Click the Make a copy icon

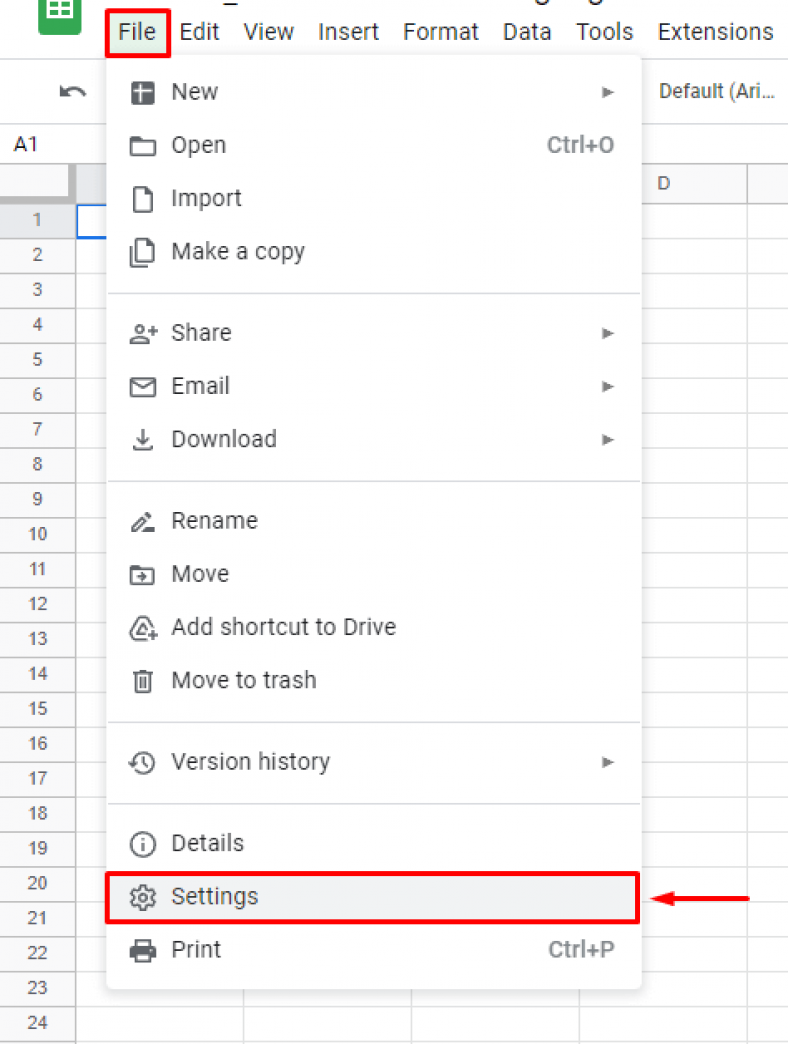click(142, 251)
